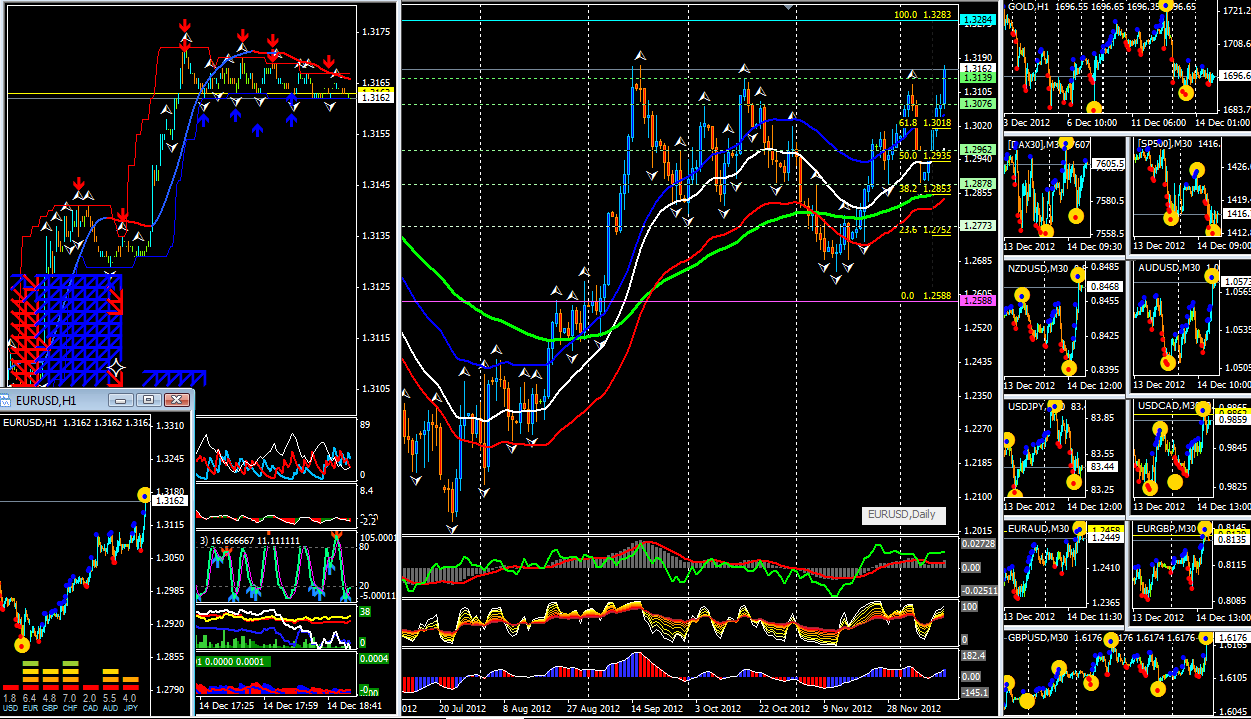Click yellow circle low marker on EURUSD,H1 chart
This screenshot has width=1251, height=719.
pos(22,644)
